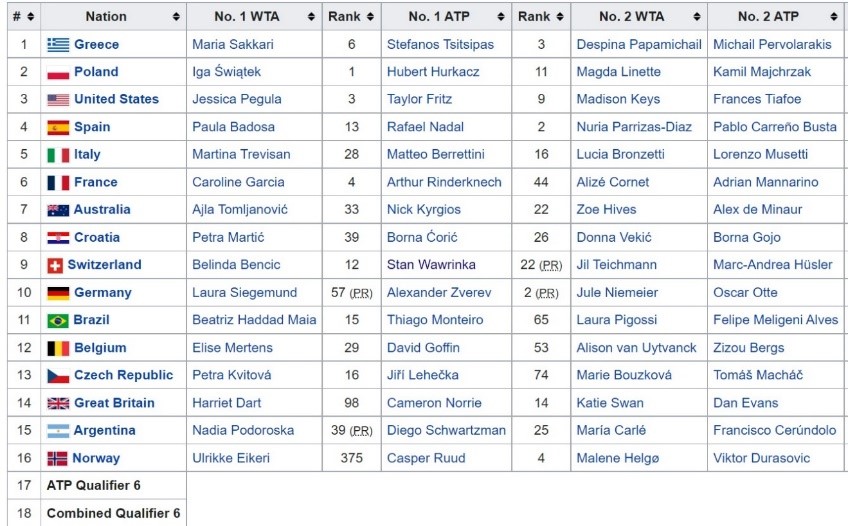Screen dimensions: 848x526
Task: Click the Australia flag icon
Action: [58, 210]
